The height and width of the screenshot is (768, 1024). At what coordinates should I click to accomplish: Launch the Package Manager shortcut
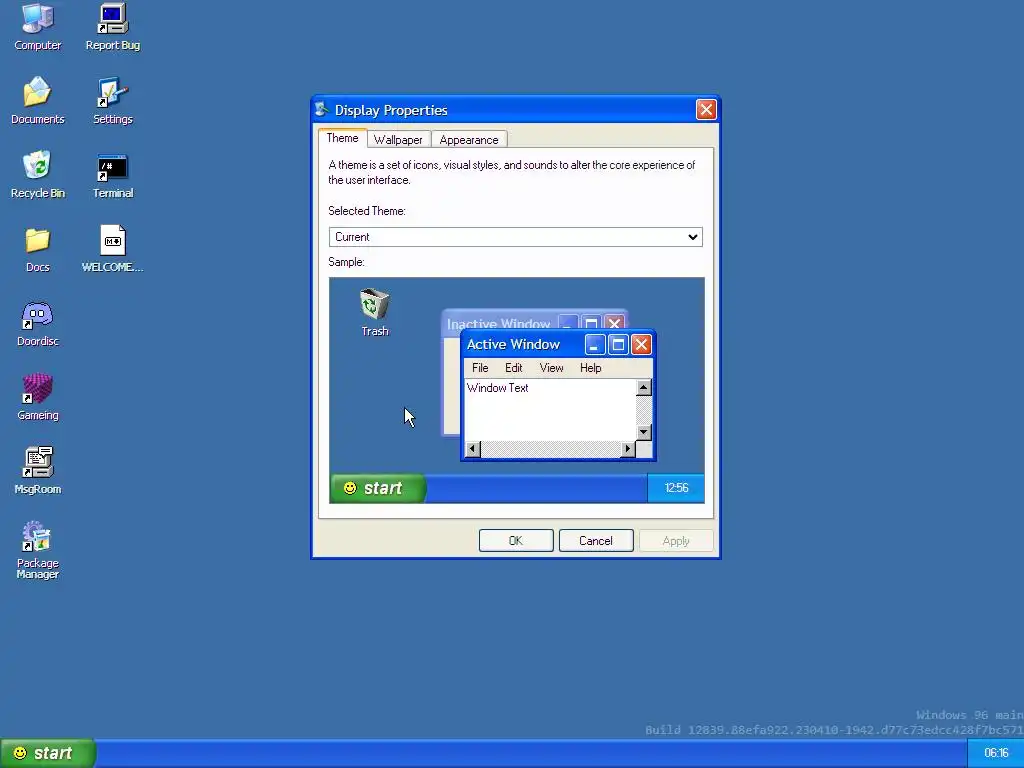click(x=37, y=549)
